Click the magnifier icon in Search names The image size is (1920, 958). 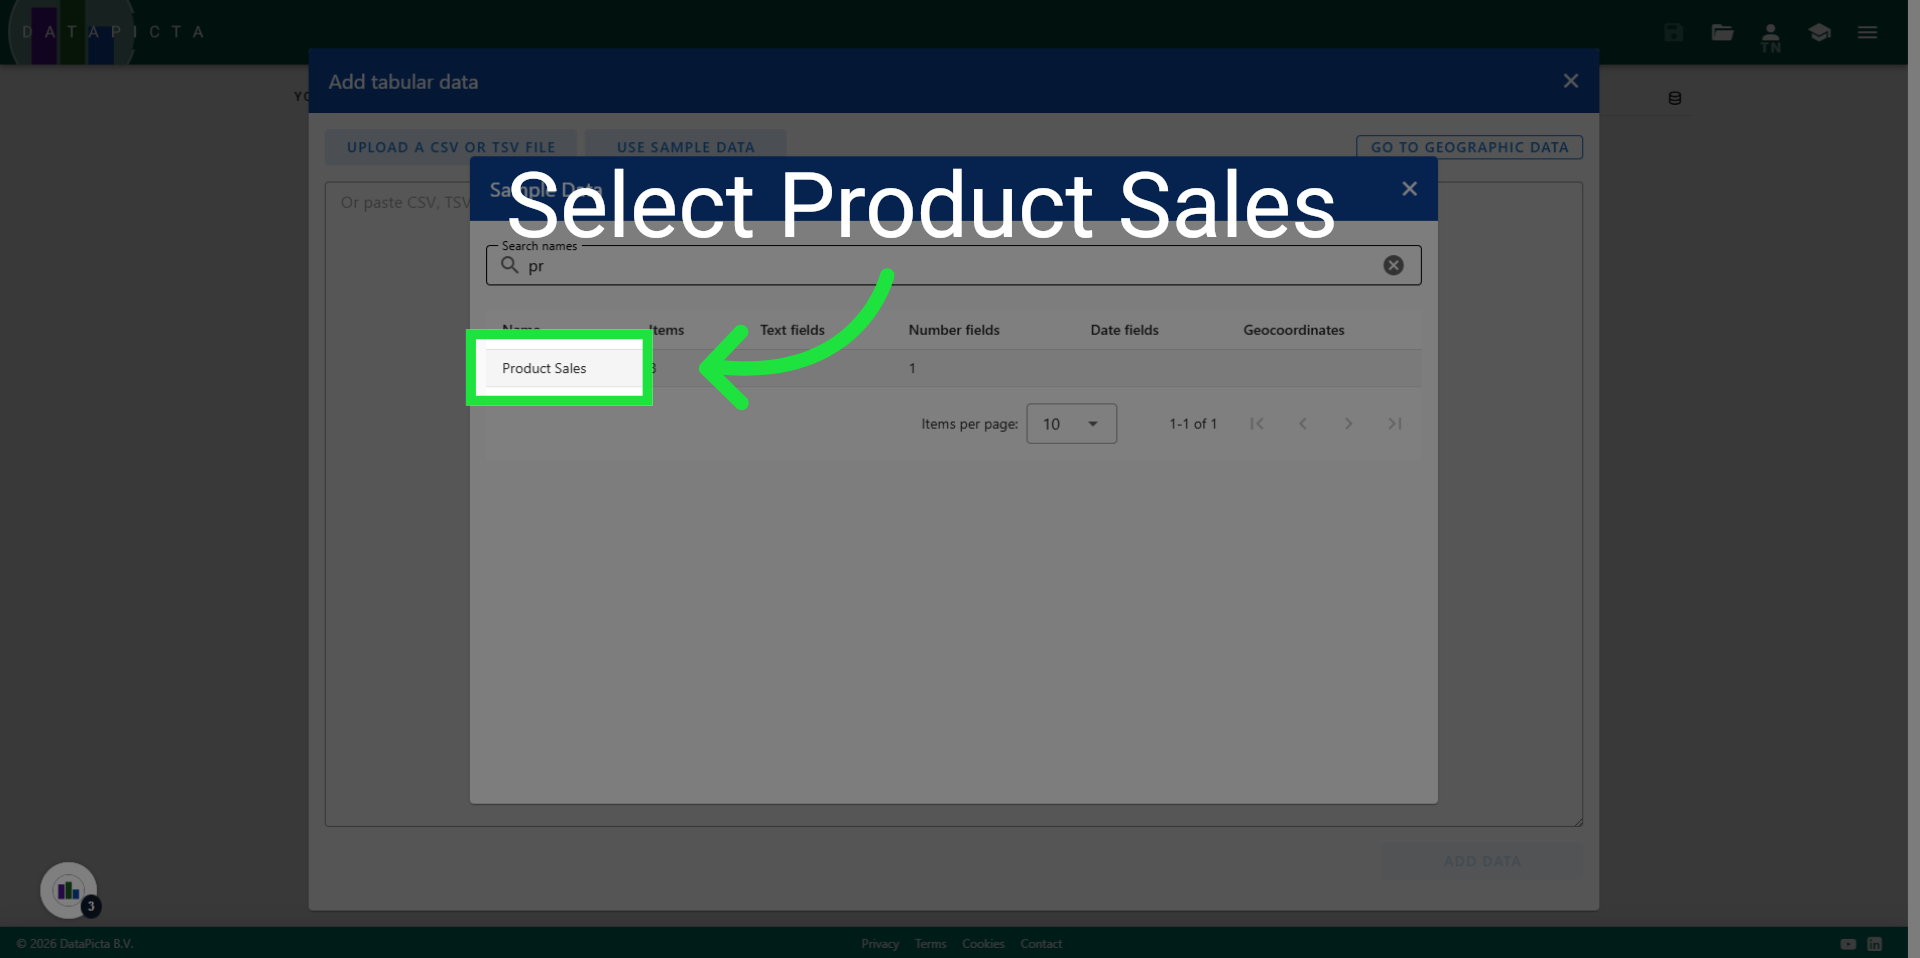coord(510,265)
